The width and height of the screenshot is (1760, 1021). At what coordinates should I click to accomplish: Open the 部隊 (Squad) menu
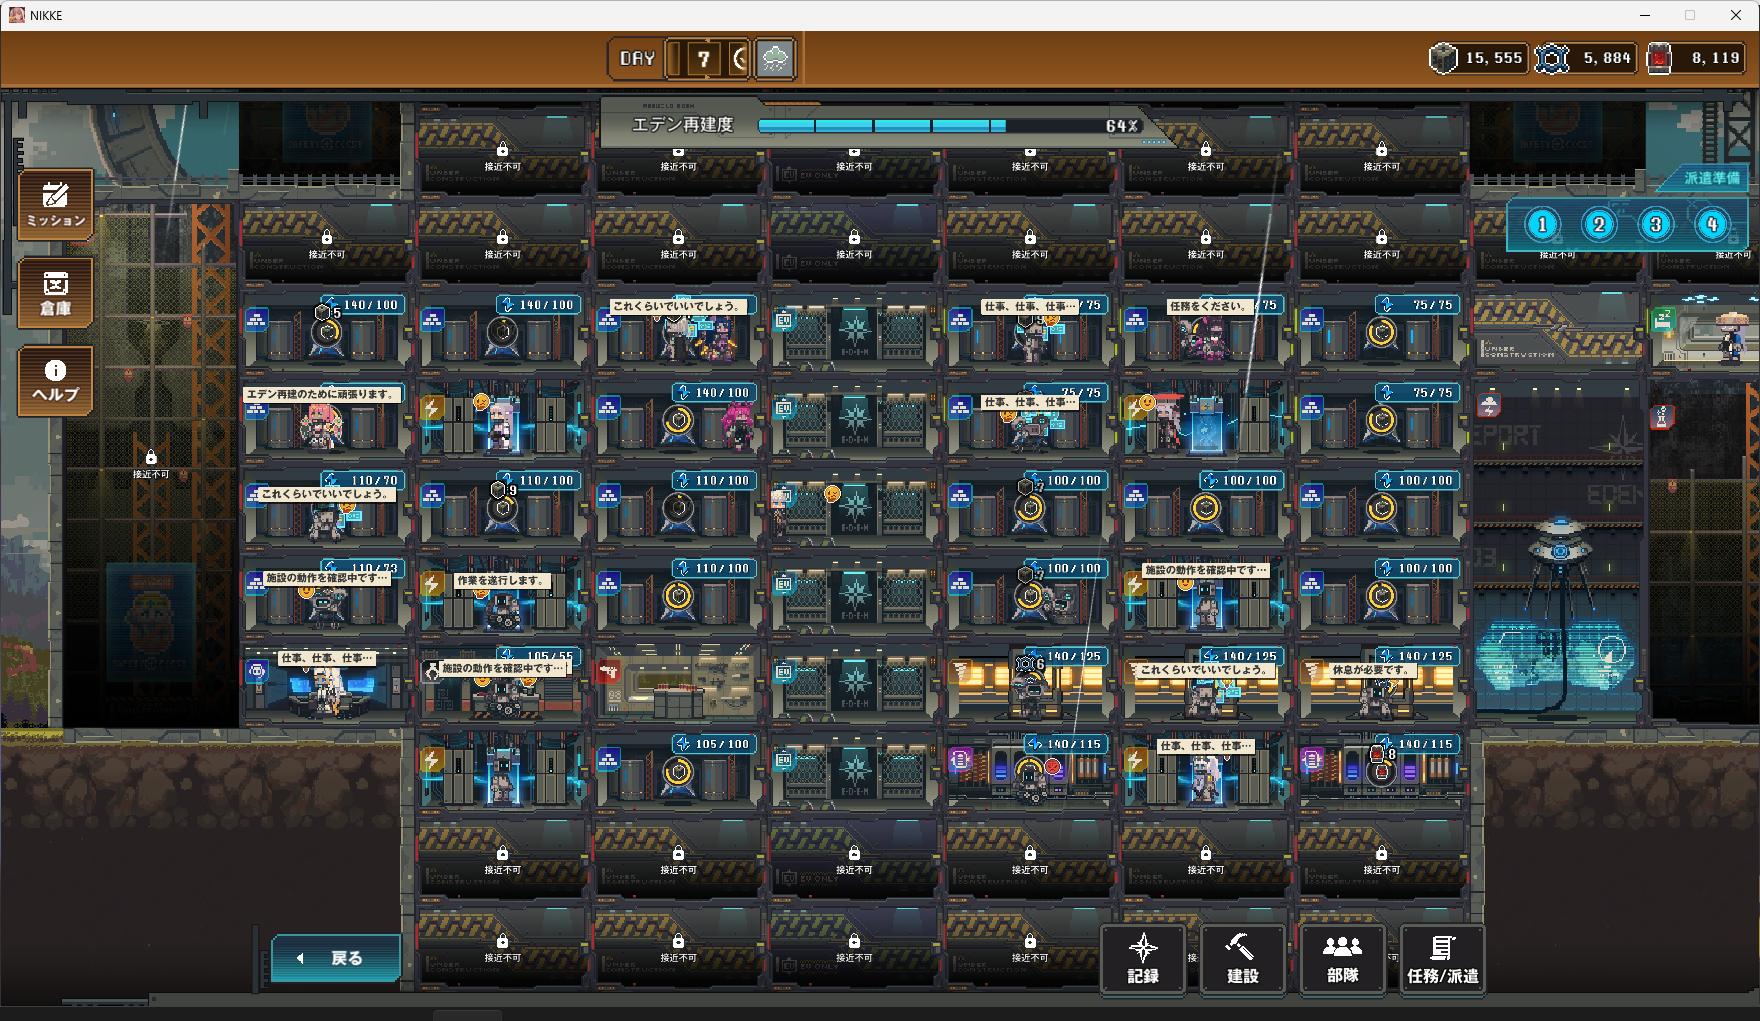(x=1342, y=960)
